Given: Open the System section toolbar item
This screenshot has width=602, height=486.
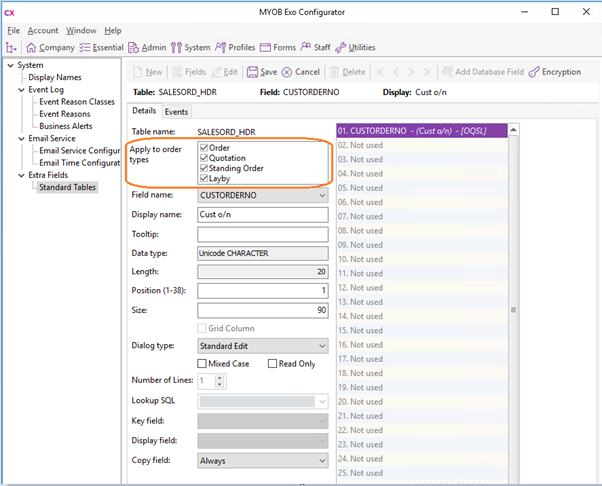Looking at the screenshot, I should [x=190, y=48].
